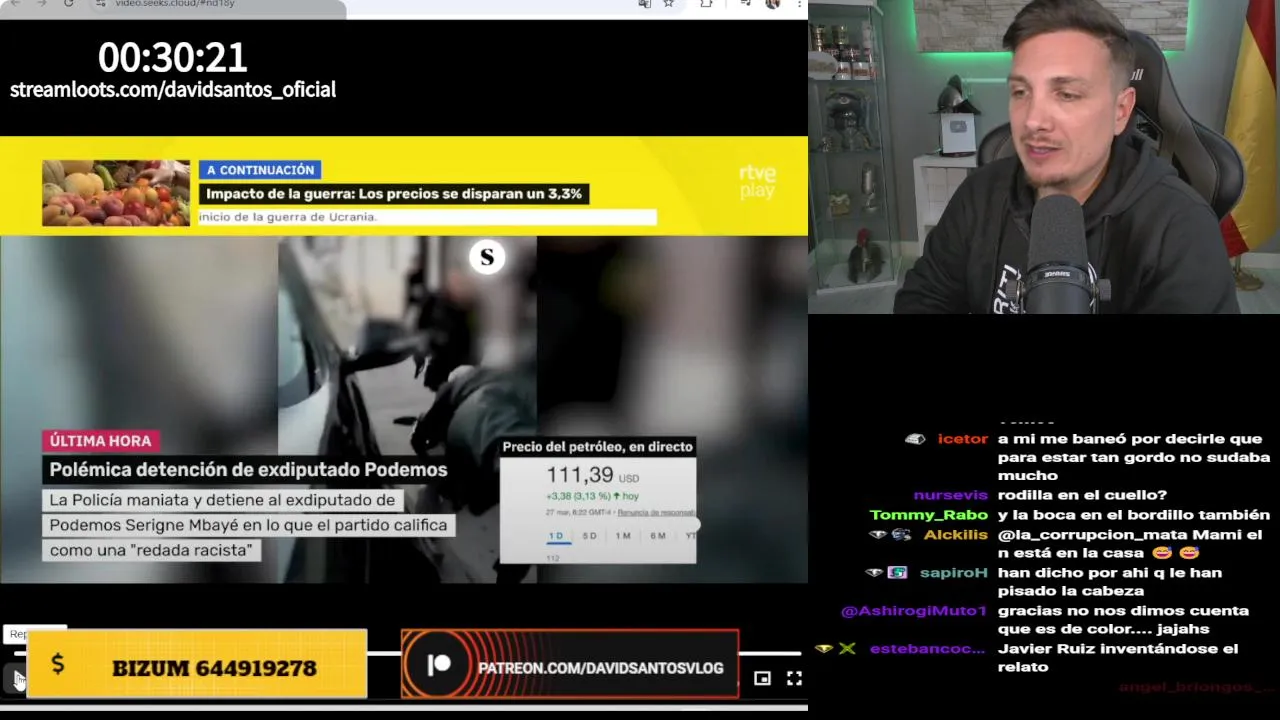Click the 'A CONTINUACIÓN' label
This screenshot has width=1280, height=720.
(x=260, y=170)
